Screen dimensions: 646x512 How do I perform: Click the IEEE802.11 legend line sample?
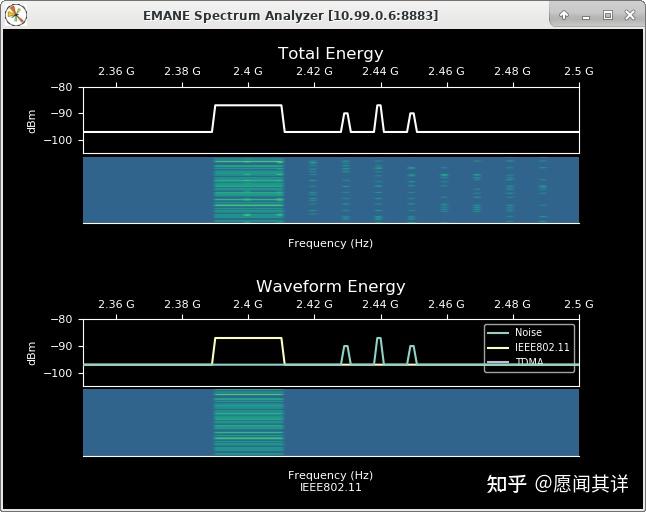(x=498, y=348)
